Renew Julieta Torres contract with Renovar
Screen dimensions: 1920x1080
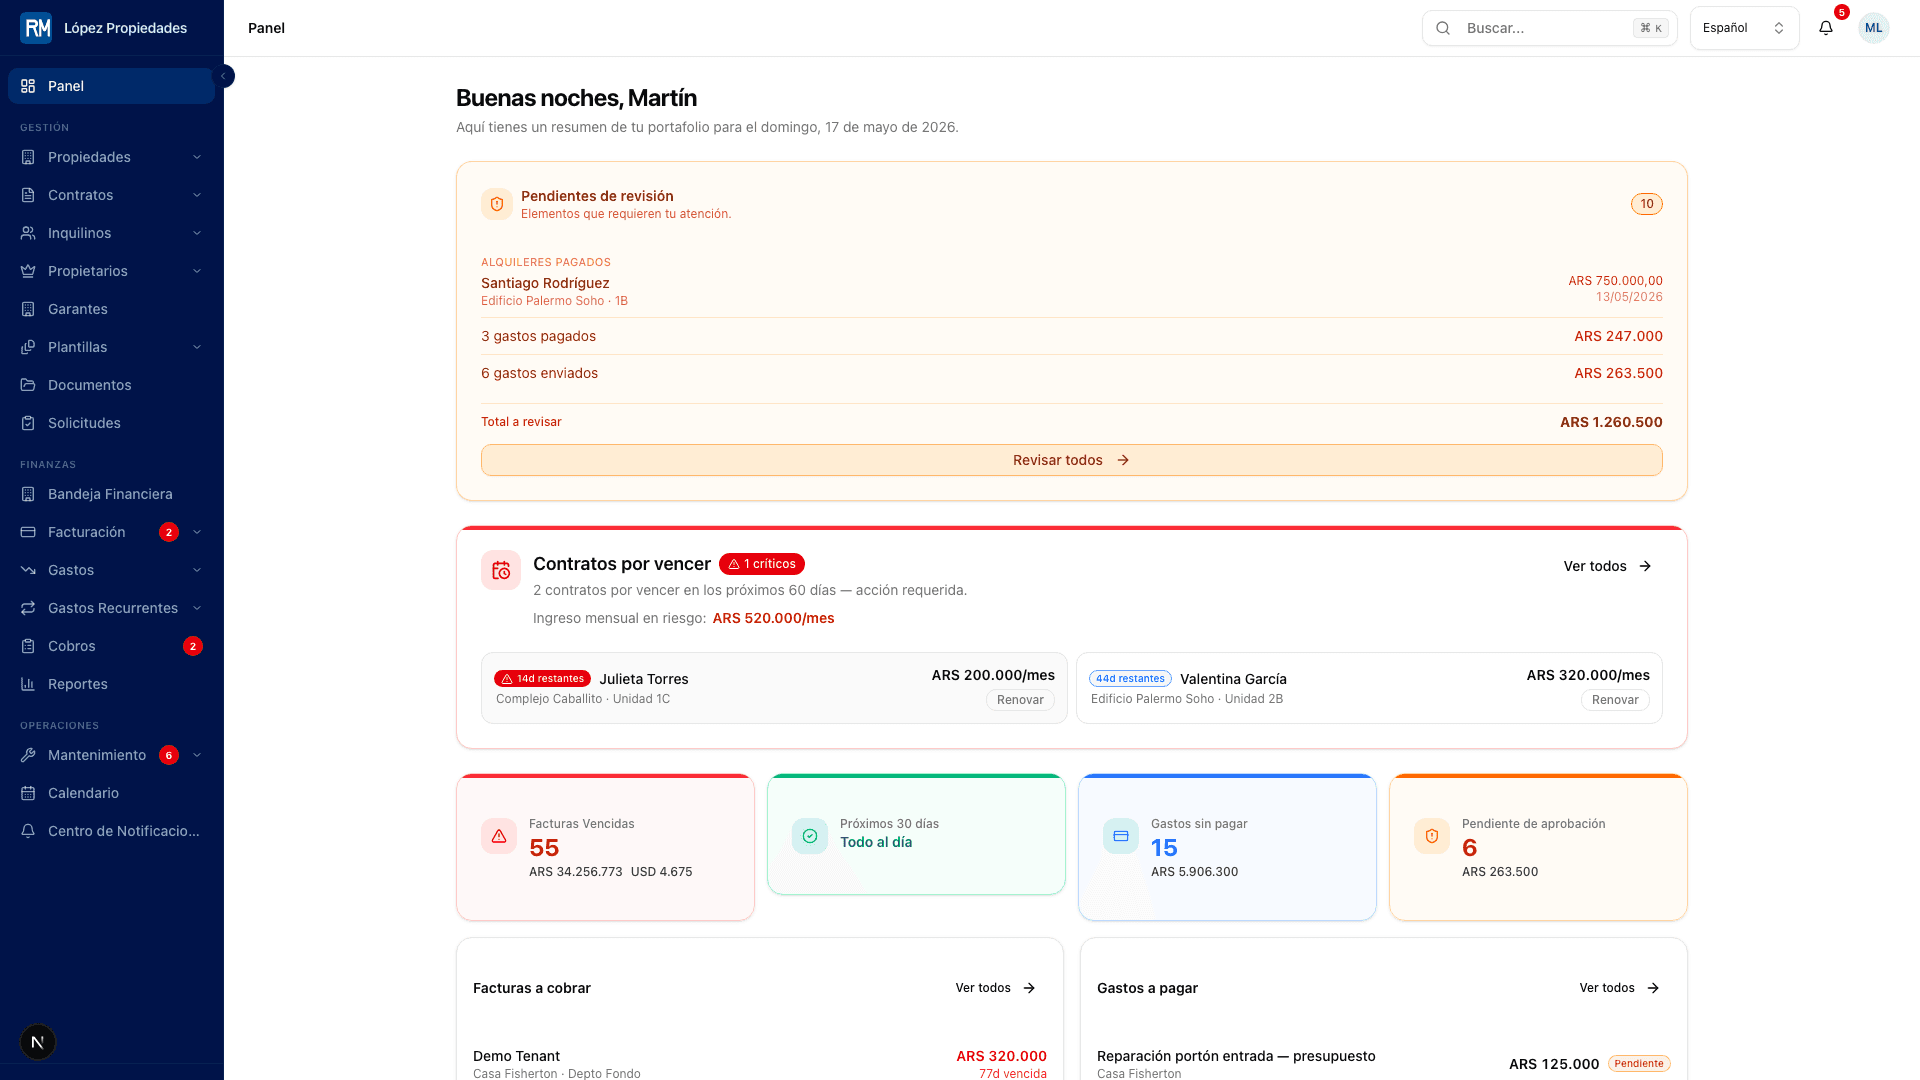pyautogui.click(x=1020, y=700)
